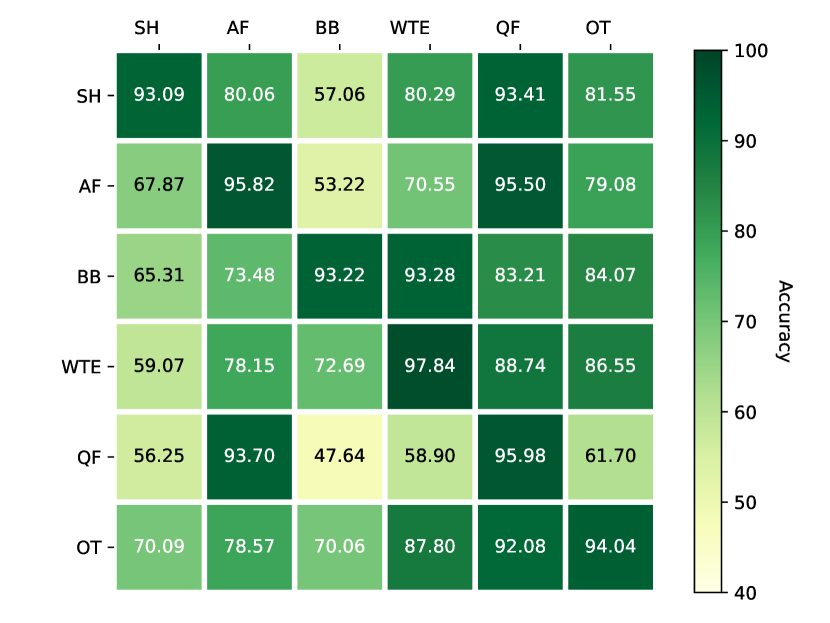Select the cell showing 80.06

[x=249, y=96]
